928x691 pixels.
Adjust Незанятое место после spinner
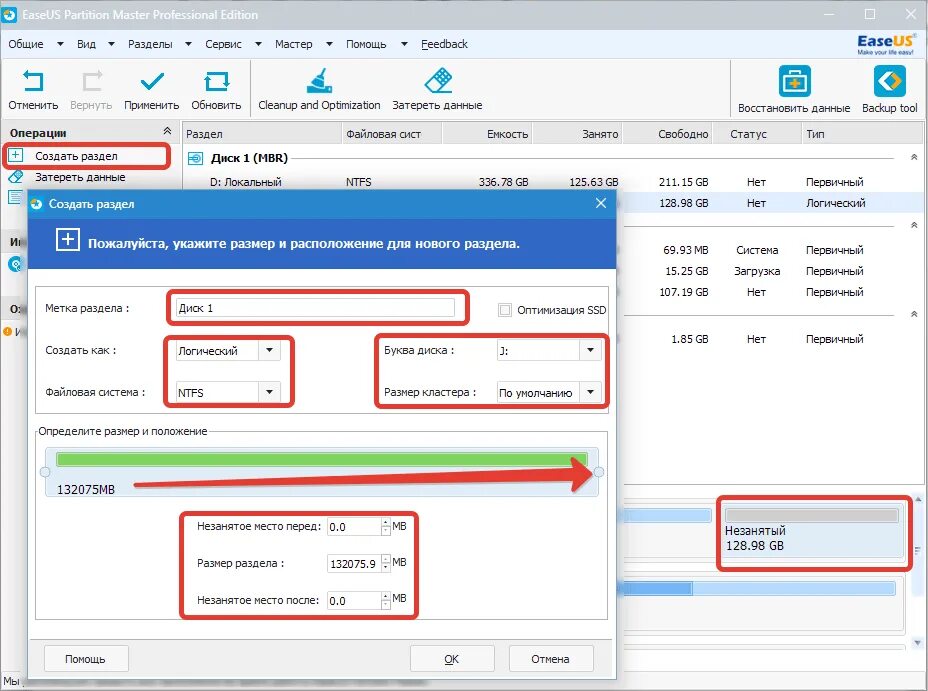[x=386, y=600]
